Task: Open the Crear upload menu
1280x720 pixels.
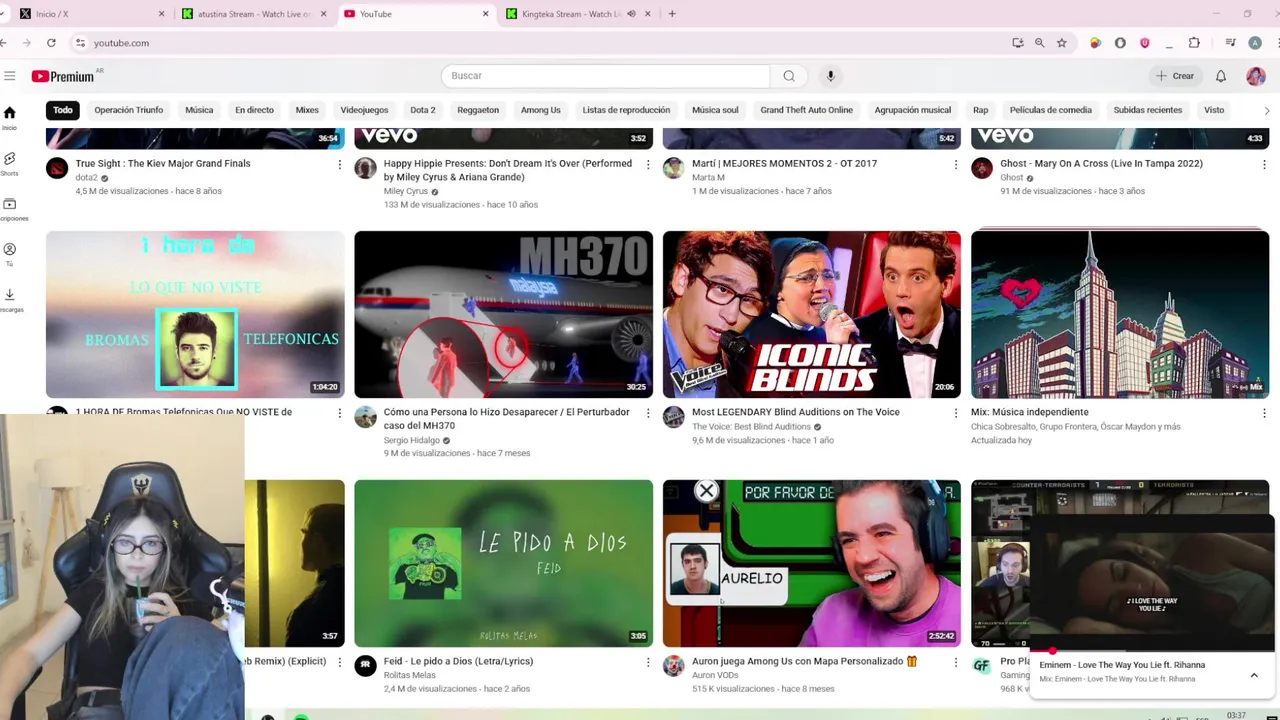Action: pyautogui.click(x=1175, y=76)
